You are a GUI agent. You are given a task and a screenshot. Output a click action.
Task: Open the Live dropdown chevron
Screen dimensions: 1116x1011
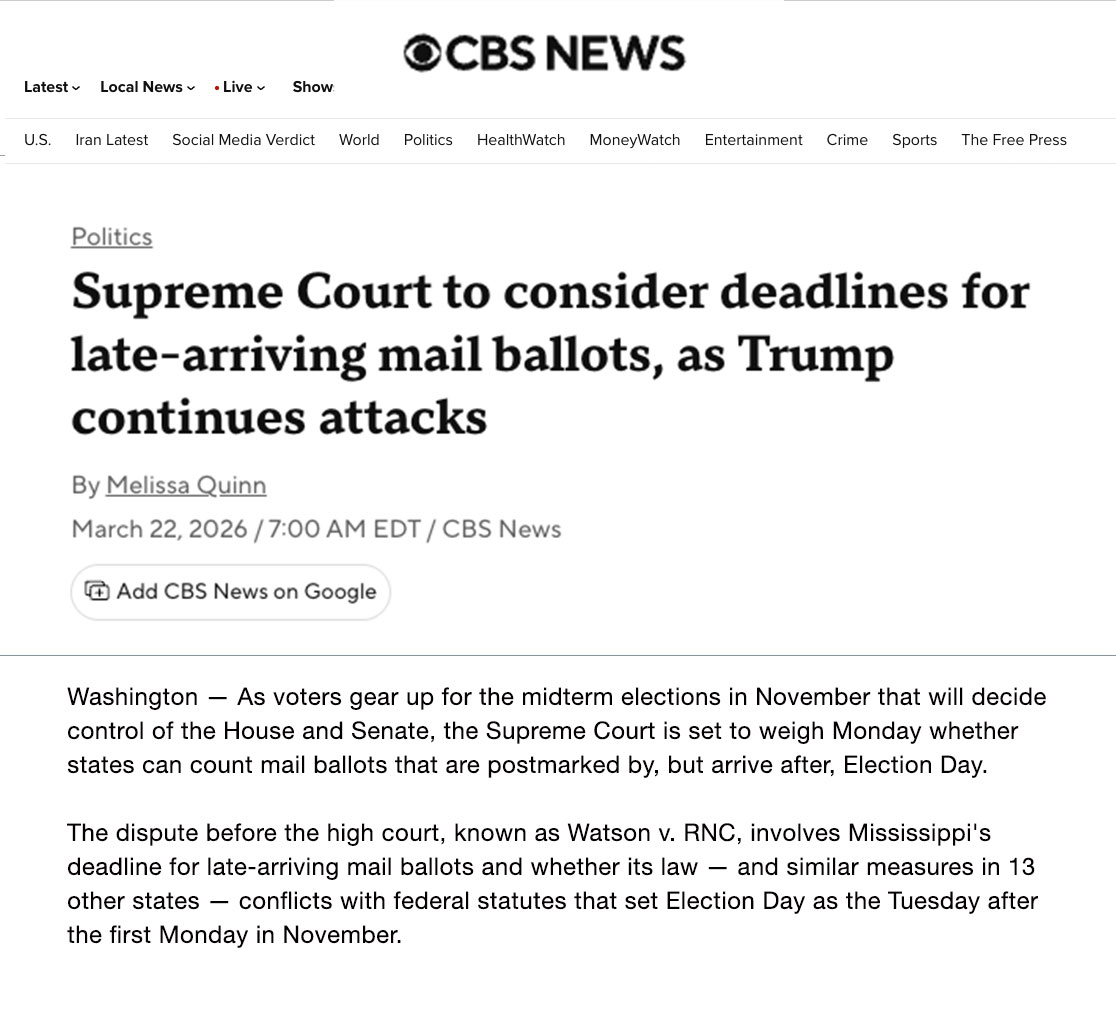[x=260, y=87]
